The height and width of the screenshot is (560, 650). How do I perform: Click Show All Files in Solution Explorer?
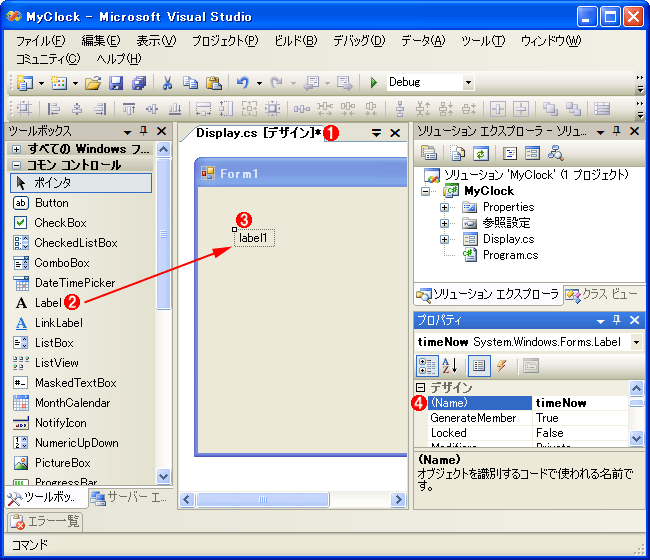tap(458, 153)
